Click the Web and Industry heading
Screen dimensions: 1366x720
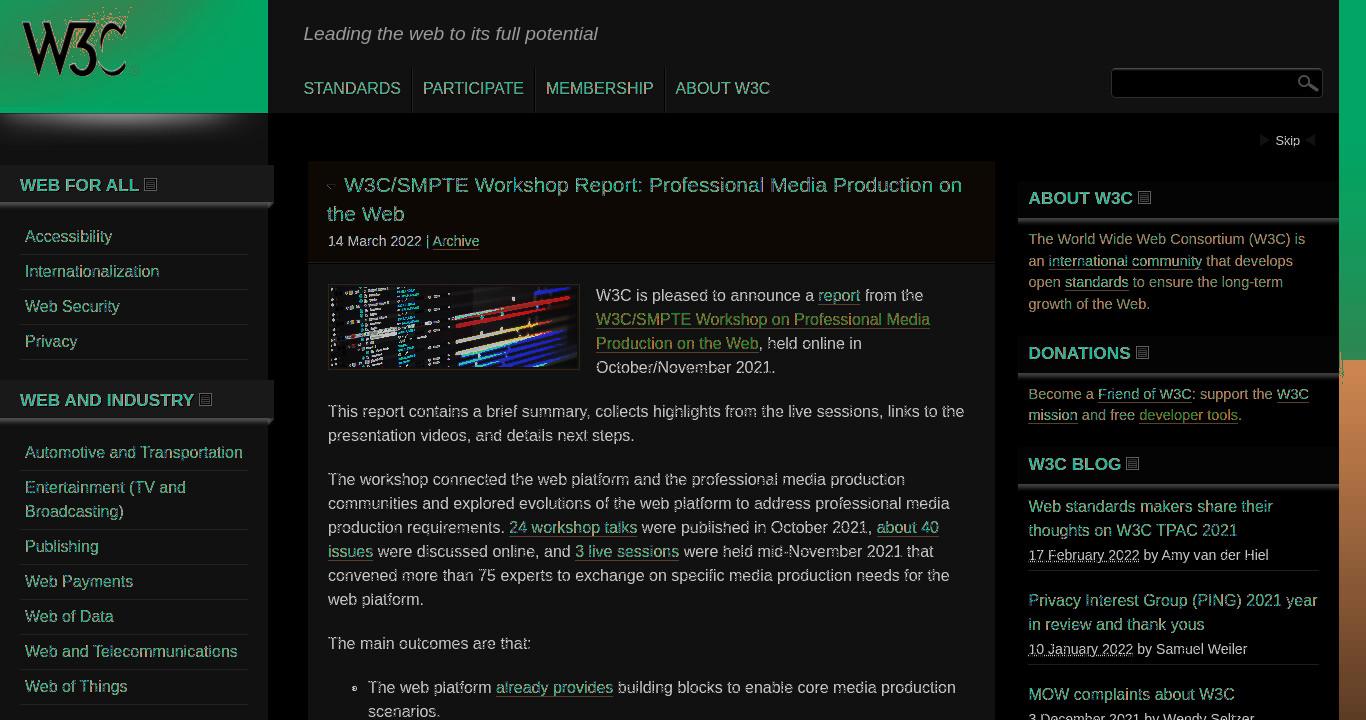(107, 400)
